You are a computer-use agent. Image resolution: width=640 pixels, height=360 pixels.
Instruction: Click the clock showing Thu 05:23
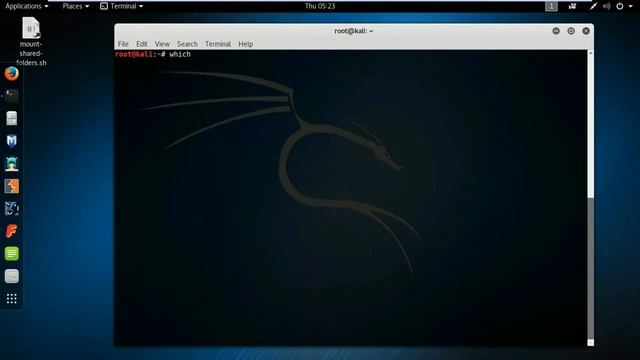point(320,6)
